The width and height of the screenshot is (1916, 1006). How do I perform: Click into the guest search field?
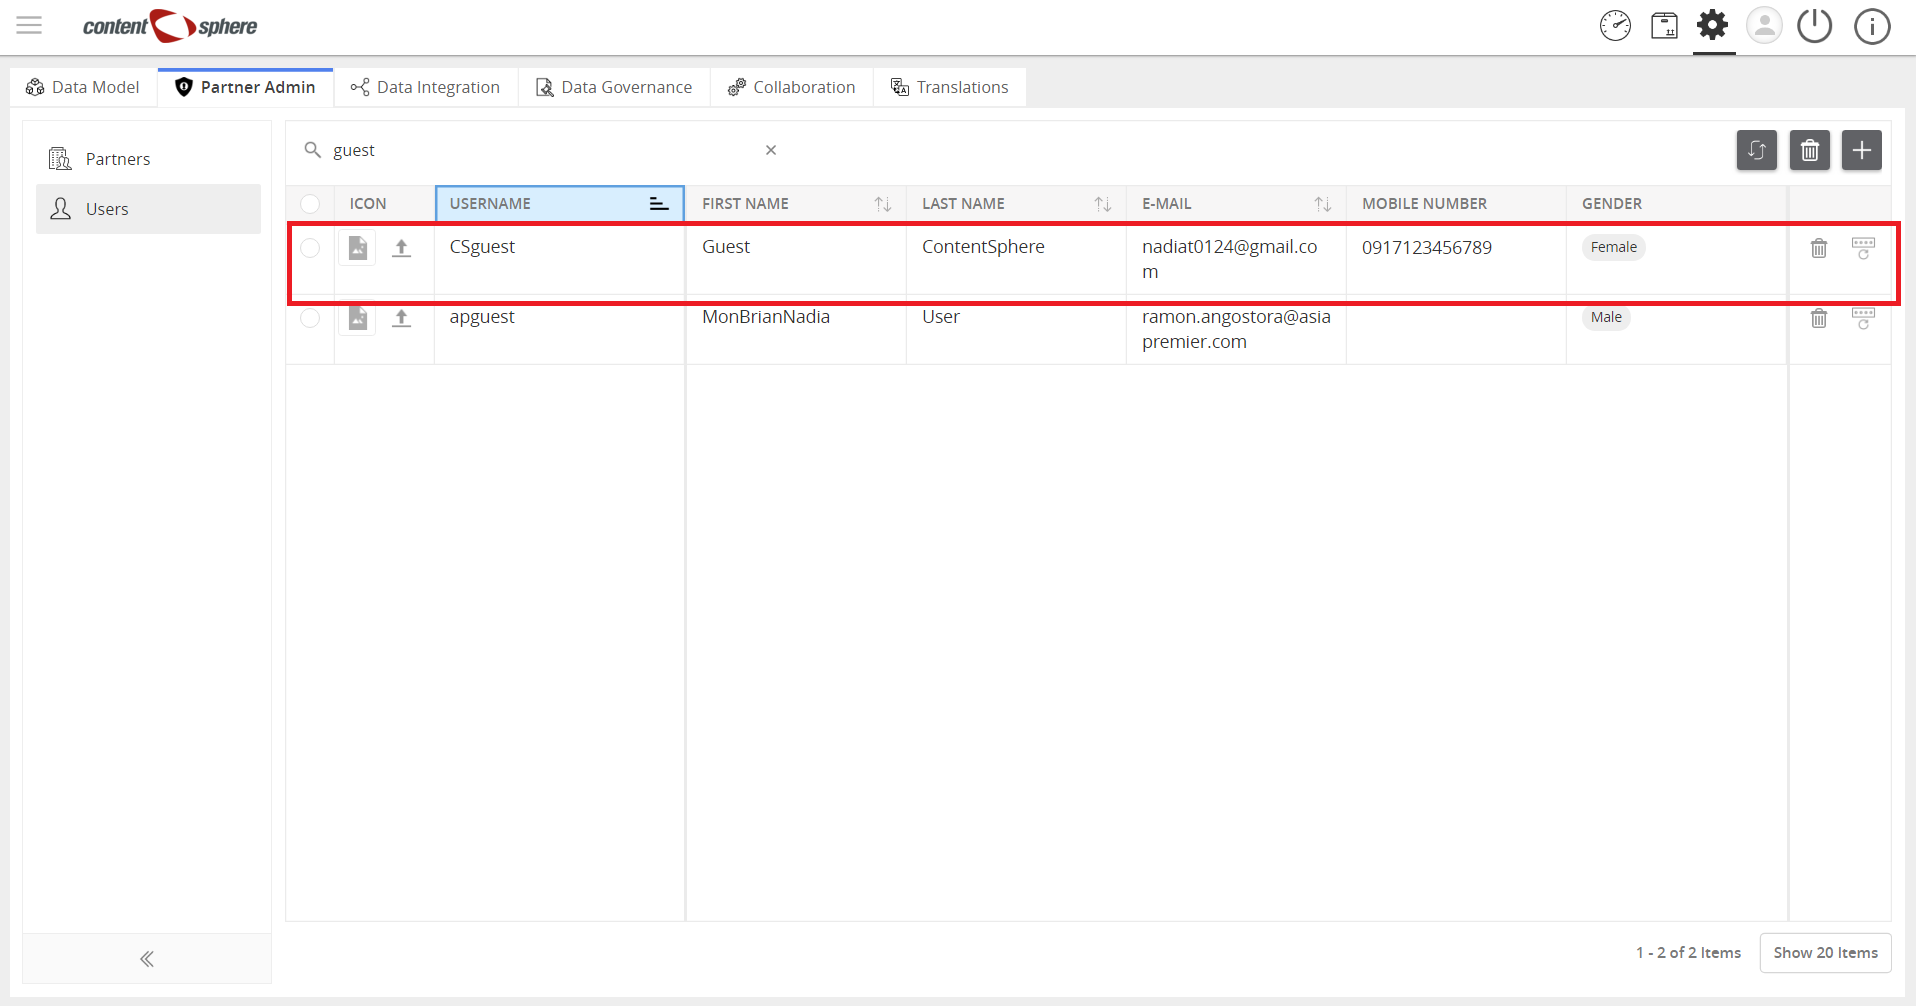[540, 150]
